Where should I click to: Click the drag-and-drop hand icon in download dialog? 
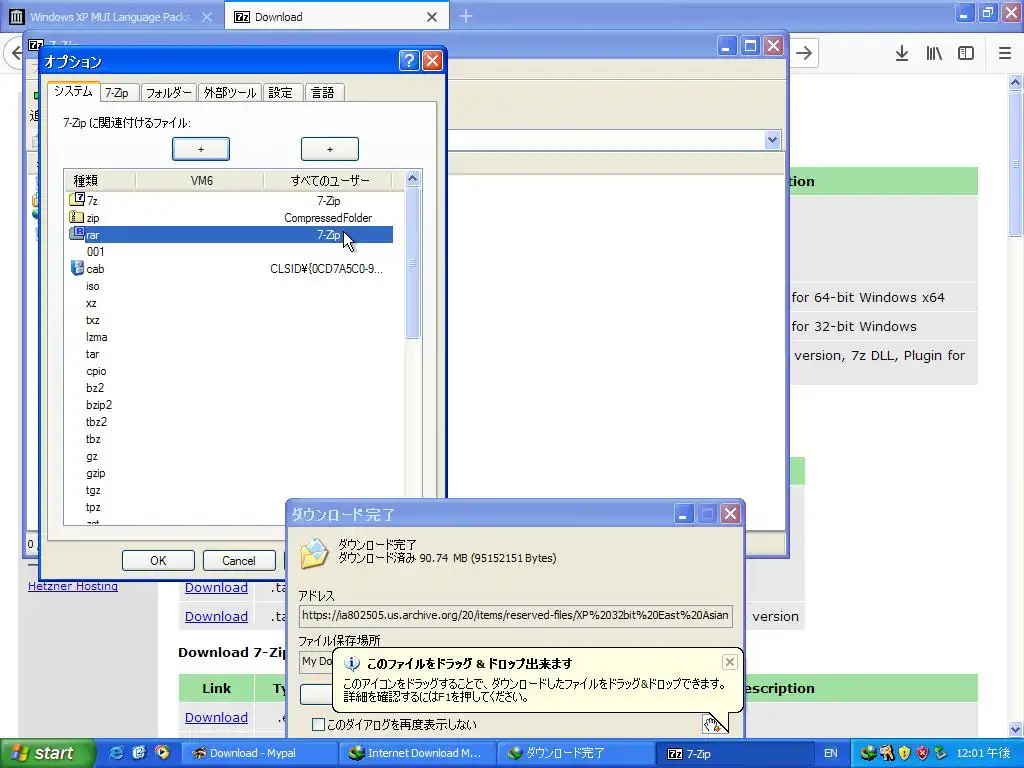click(712, 724)
